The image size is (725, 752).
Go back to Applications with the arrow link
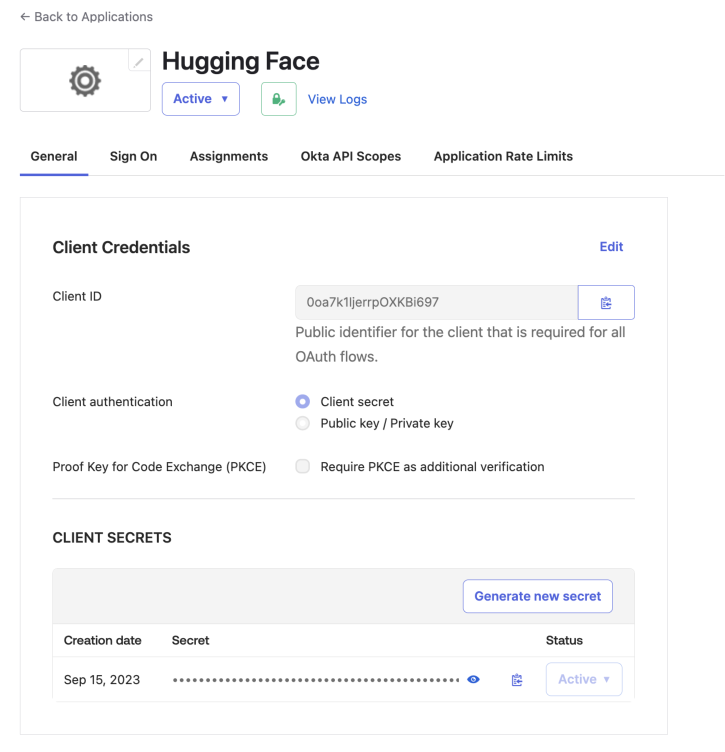tap(86, 17)
